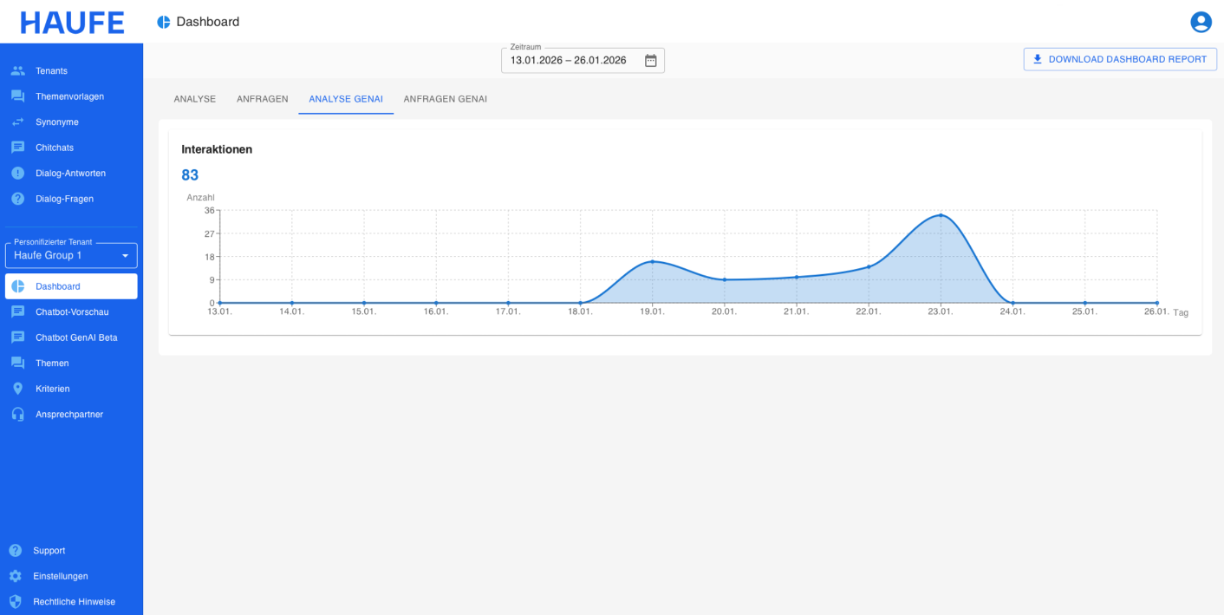Image resolution: width=1224 pixels, height=616 pixels.
Task: Click Download Dashboard Report button
Action: coord(1120,59)
